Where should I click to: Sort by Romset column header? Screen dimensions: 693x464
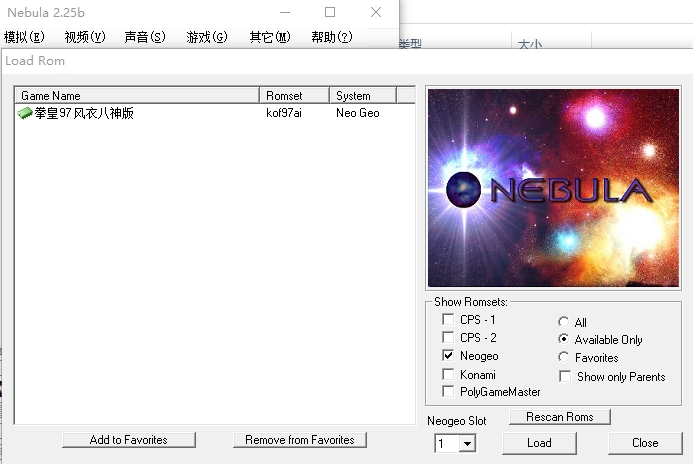[x=294, y=95]
